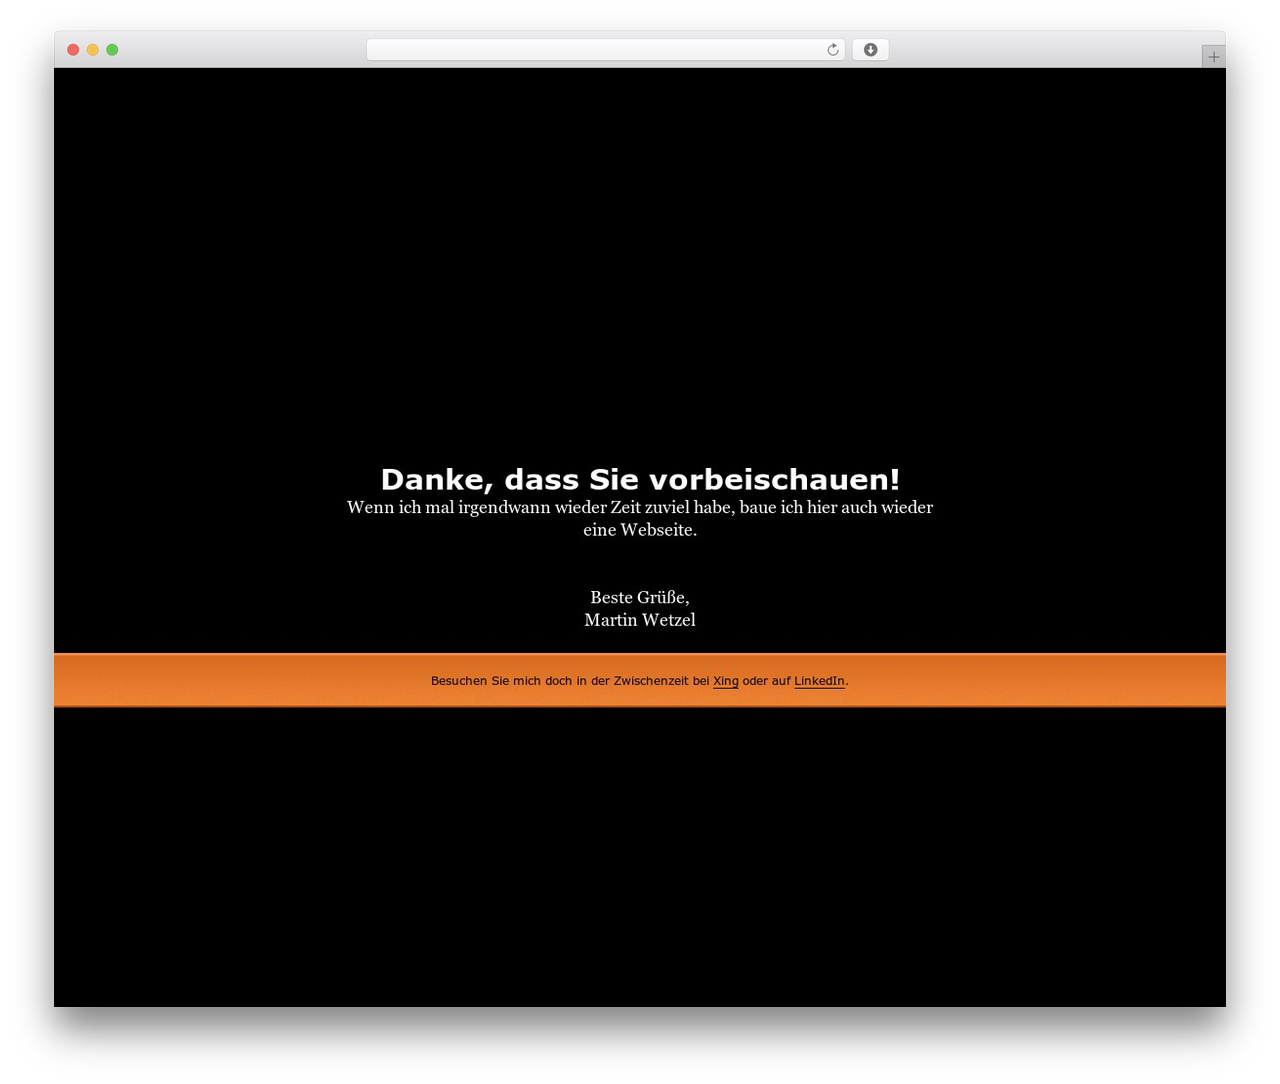This screenshot has height=1084, width=1280.
Task: Click the "Beste Grüße," line
Action: point(640,597)
